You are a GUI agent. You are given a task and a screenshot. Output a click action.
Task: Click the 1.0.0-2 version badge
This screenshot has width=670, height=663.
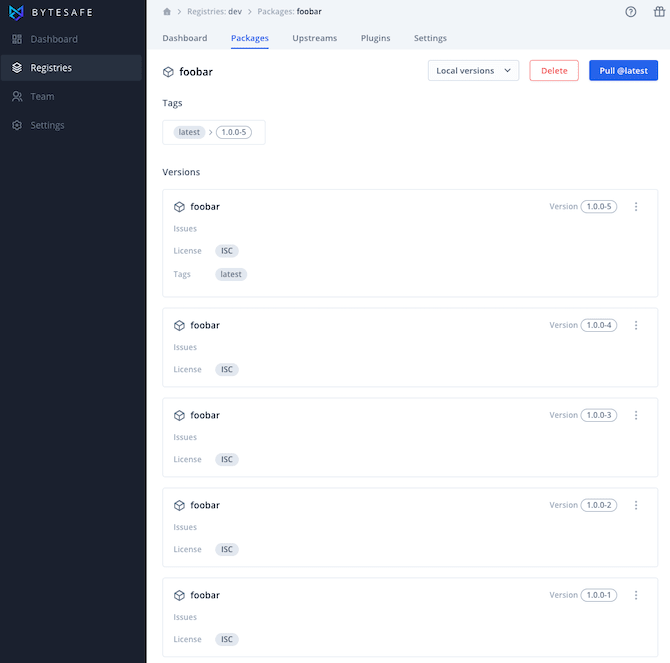pos(599,505)
